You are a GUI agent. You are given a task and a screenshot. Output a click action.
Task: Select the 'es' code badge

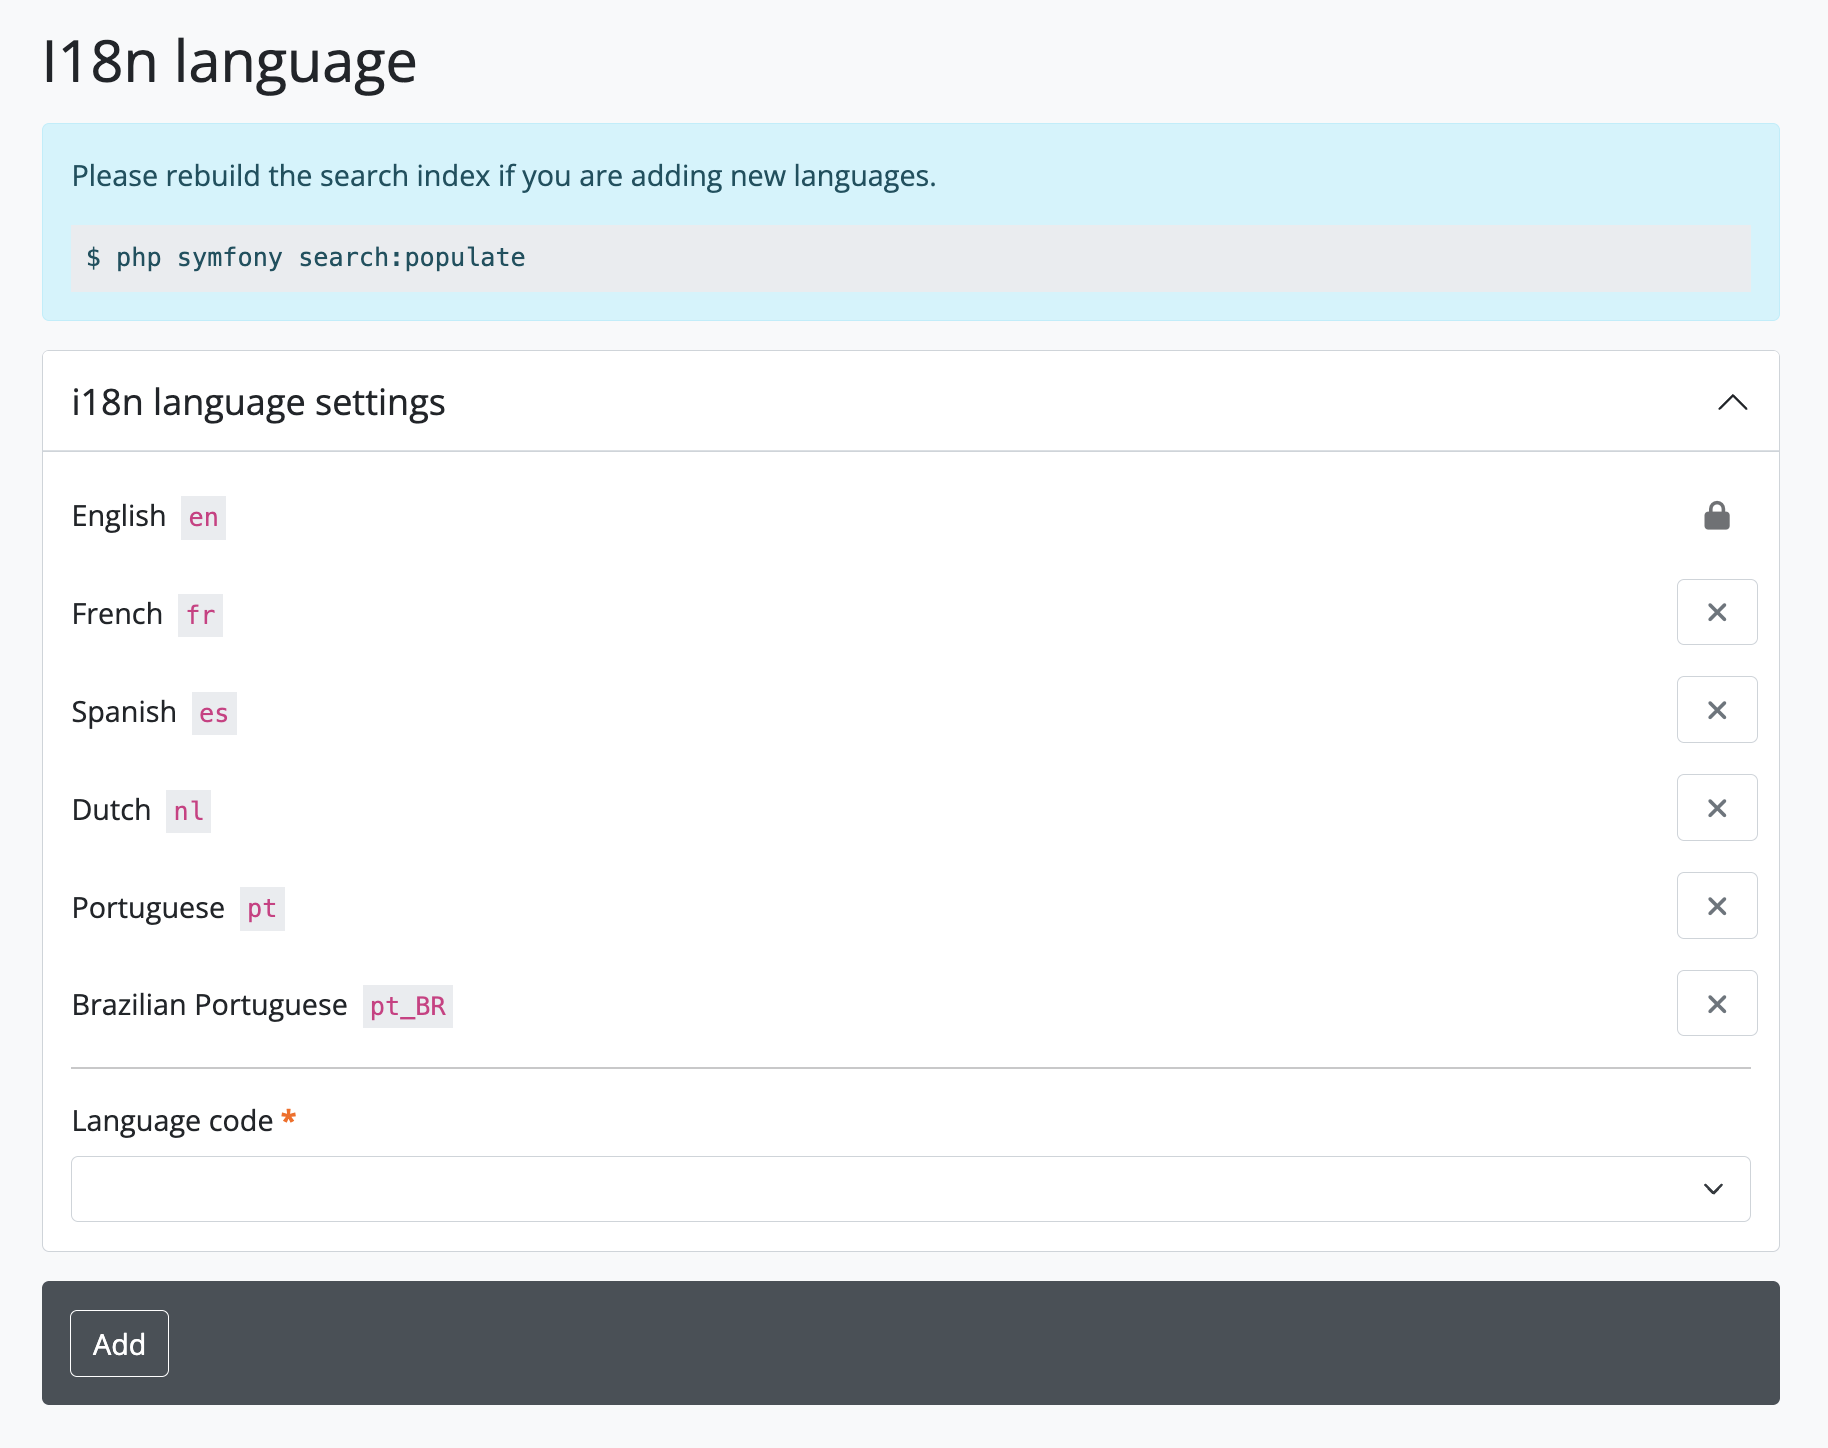click(x=214, y=714)
